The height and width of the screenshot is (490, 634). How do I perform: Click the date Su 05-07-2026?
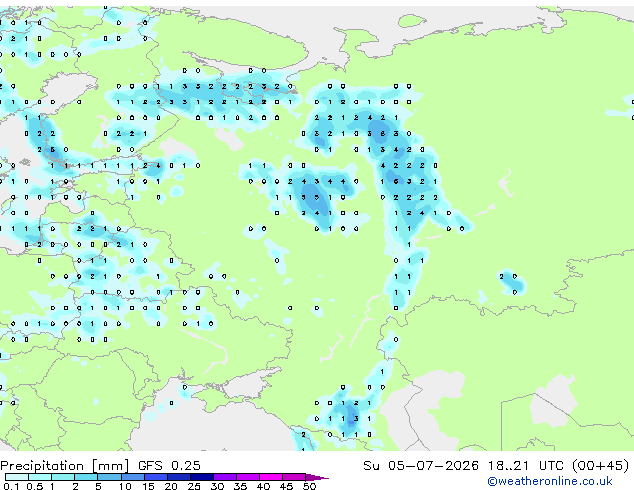point(421,466)
